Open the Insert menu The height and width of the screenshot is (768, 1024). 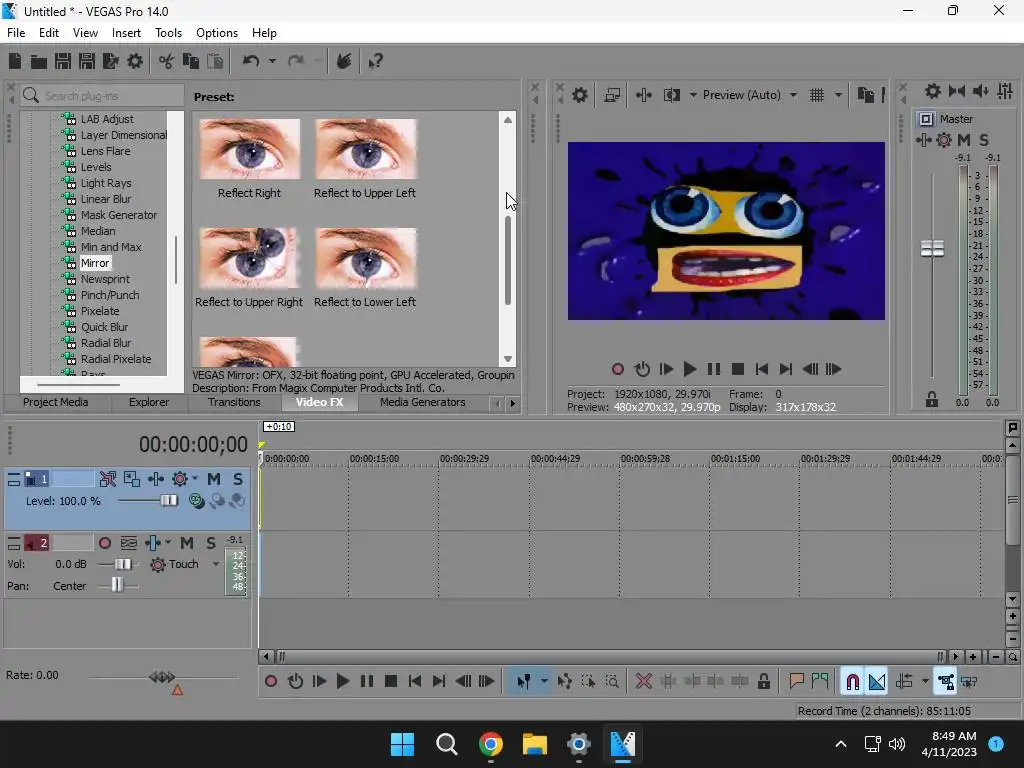click(x=126, y=33)
